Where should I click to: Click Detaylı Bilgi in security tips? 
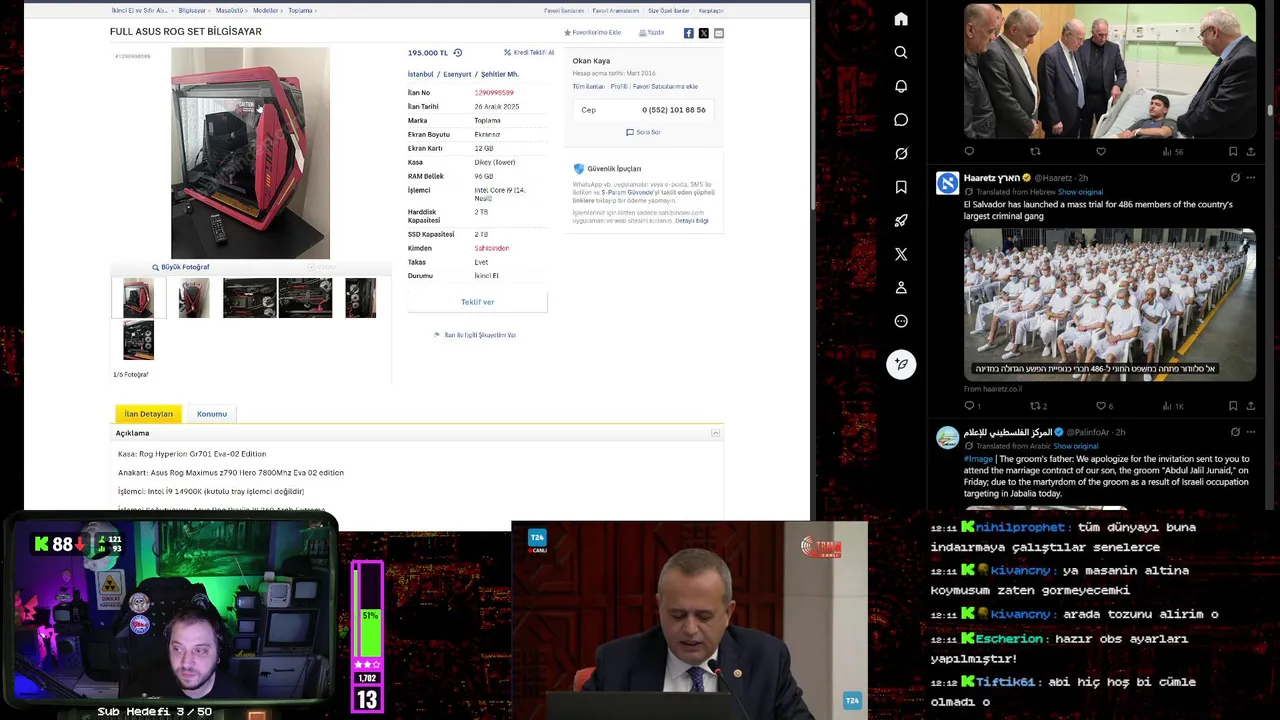692,220
